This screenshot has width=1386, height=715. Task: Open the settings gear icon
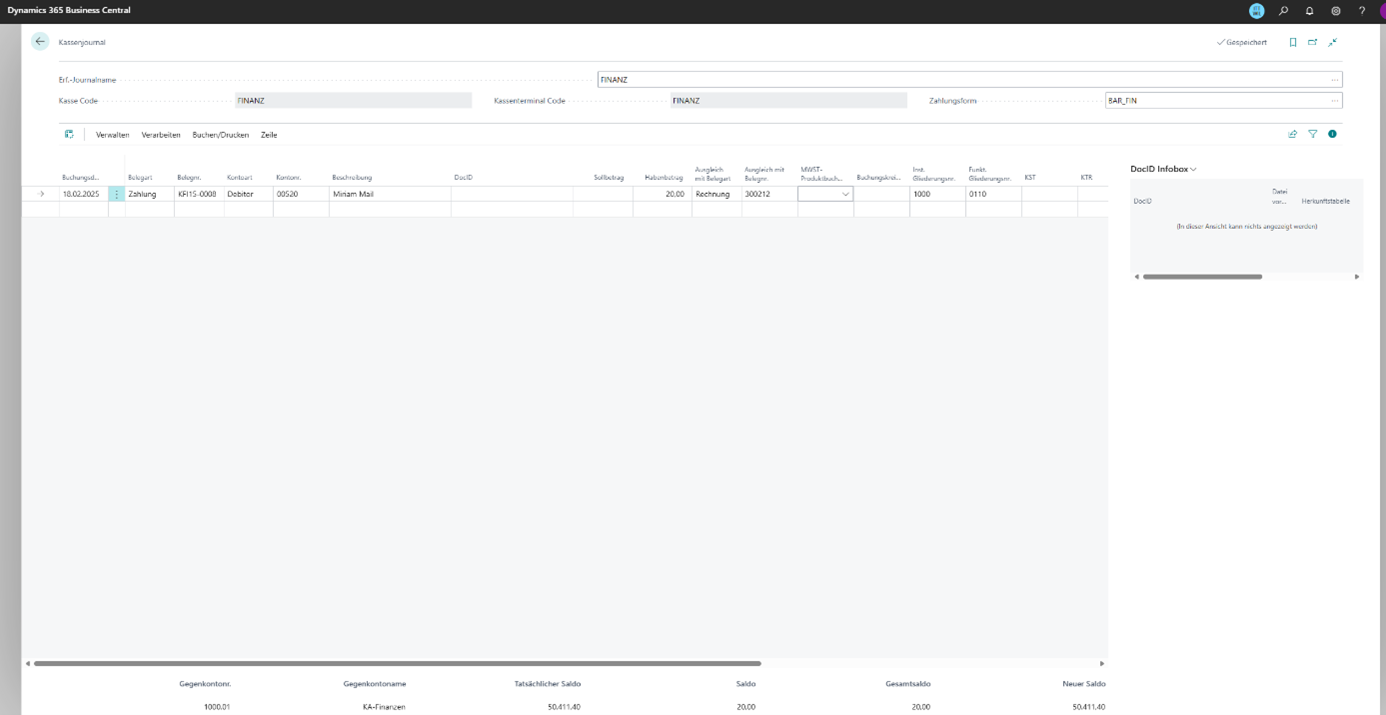coord(1335,11)
